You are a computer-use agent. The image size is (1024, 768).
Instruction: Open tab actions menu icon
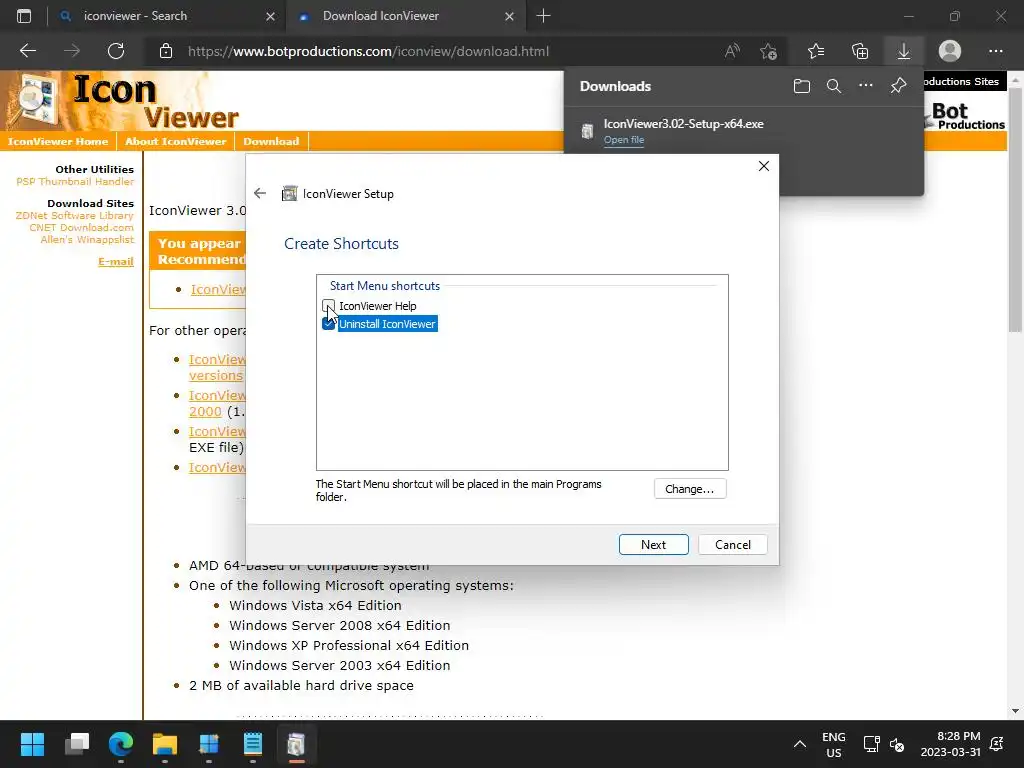point(24,16)
